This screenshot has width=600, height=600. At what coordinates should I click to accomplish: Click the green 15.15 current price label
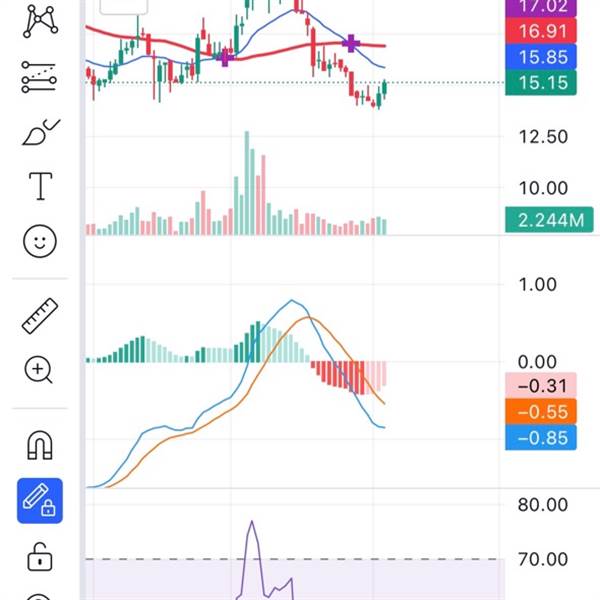point(541,82)
